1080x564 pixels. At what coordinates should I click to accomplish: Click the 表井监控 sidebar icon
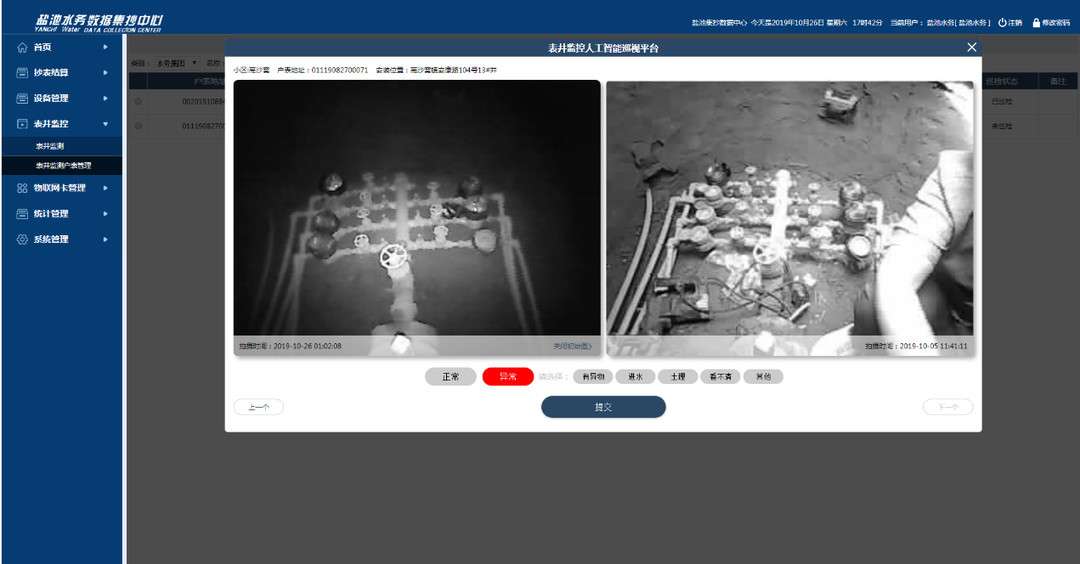(x=22, y=124)
